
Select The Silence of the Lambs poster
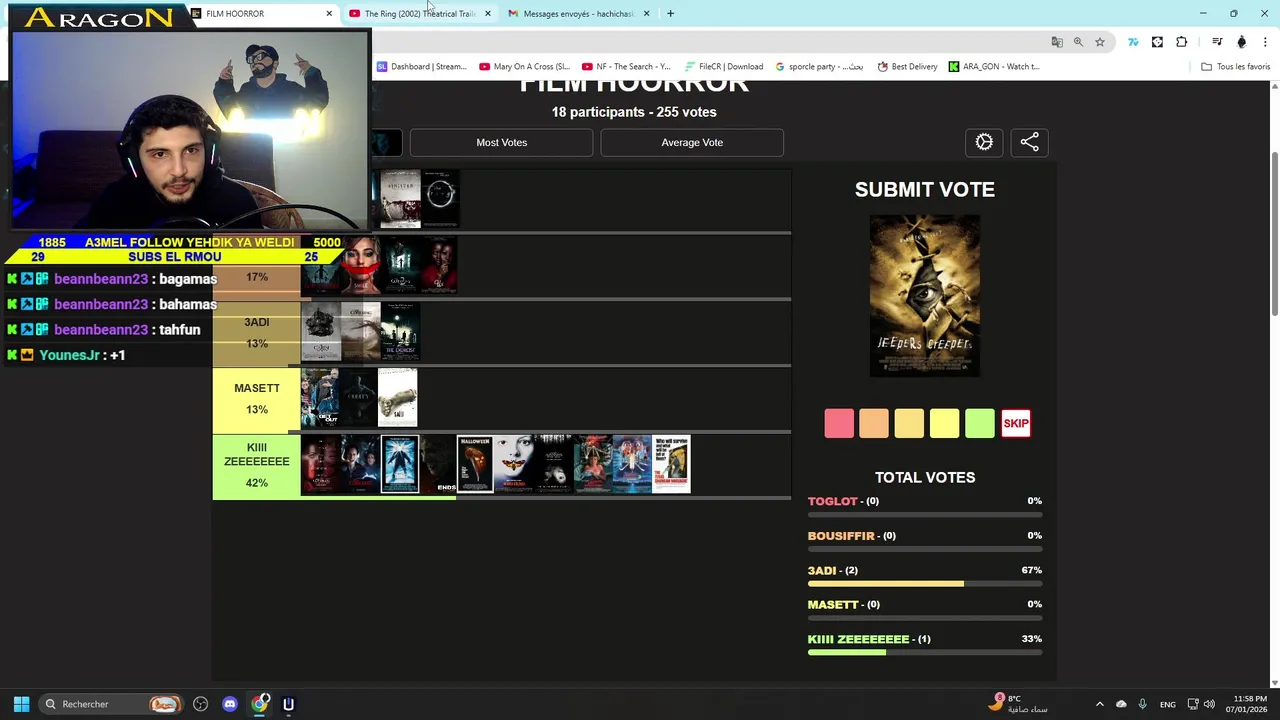click(514, 464)
